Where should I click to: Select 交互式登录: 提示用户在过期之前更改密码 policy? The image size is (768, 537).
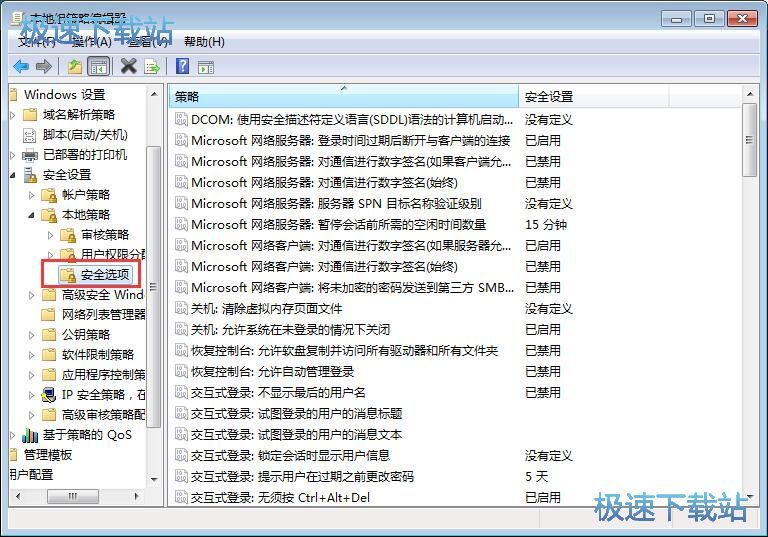click(x=302, y=476)
